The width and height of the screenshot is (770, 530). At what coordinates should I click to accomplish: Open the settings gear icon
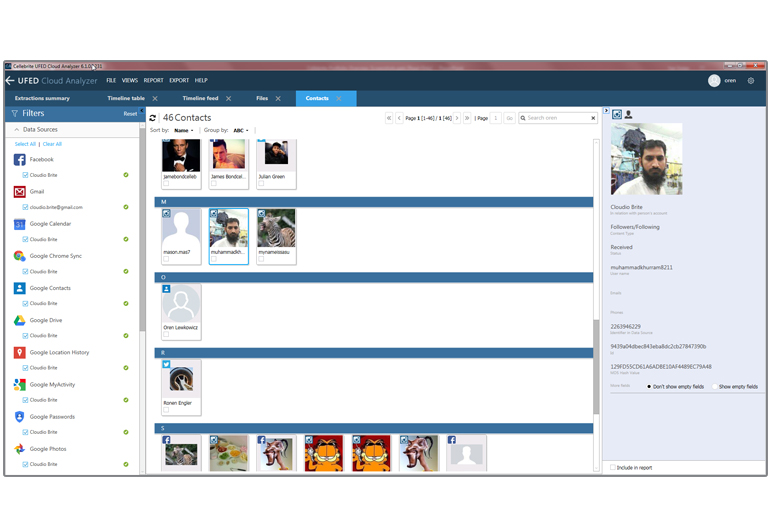click(751, 81)
